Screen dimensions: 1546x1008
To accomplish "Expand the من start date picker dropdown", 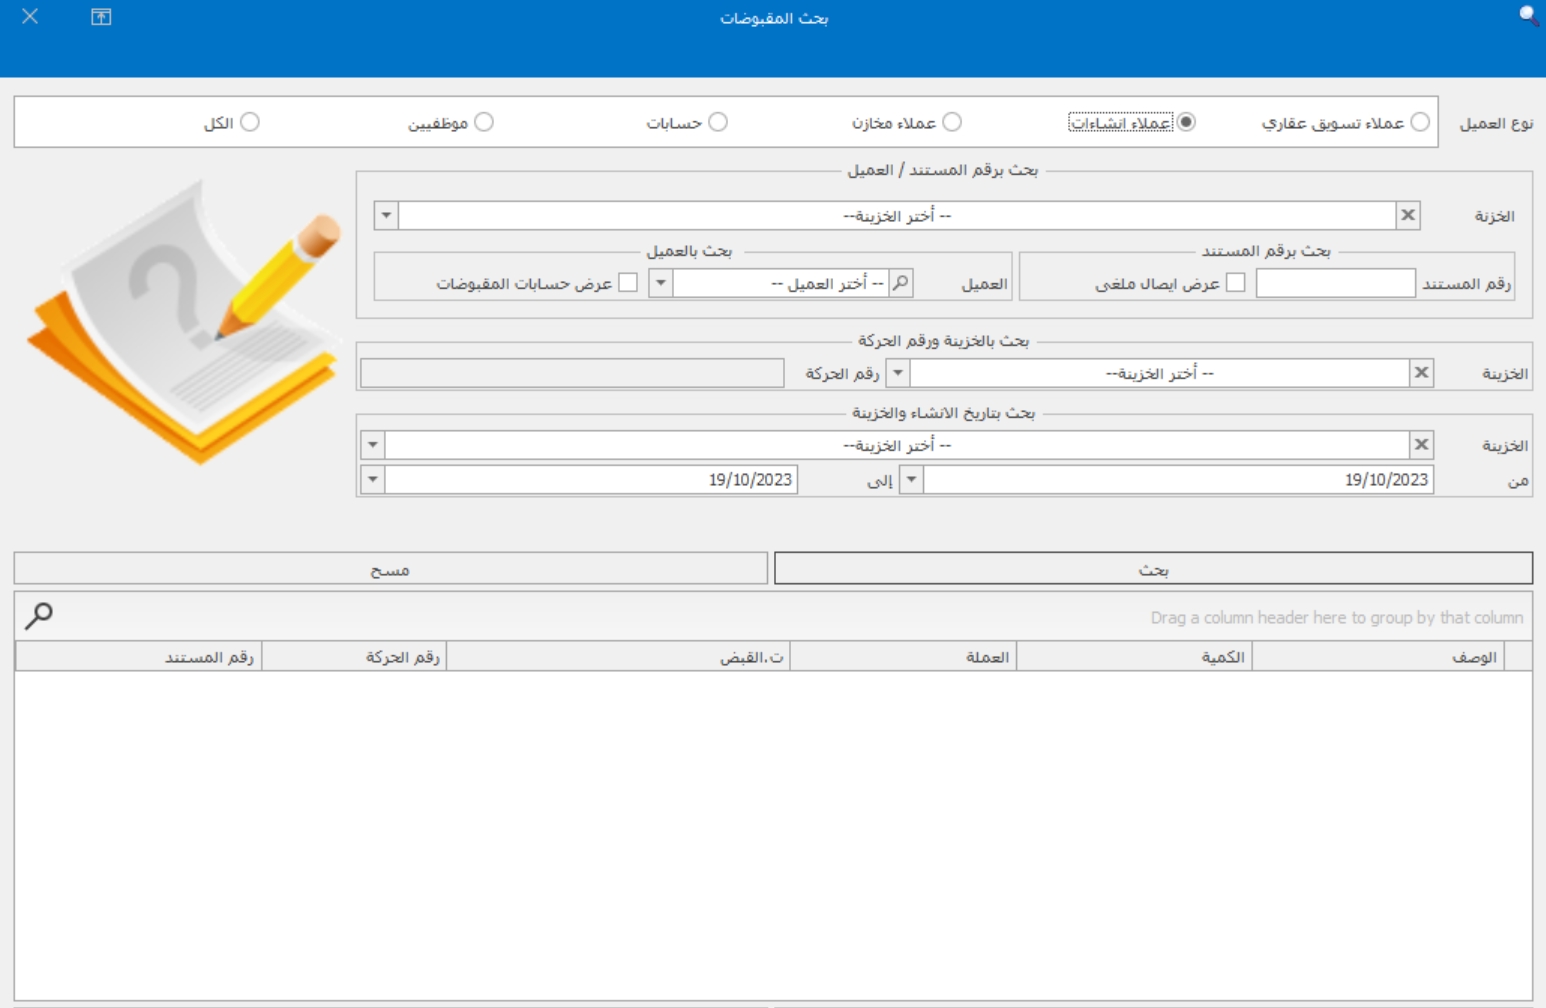I will point(911,480).
